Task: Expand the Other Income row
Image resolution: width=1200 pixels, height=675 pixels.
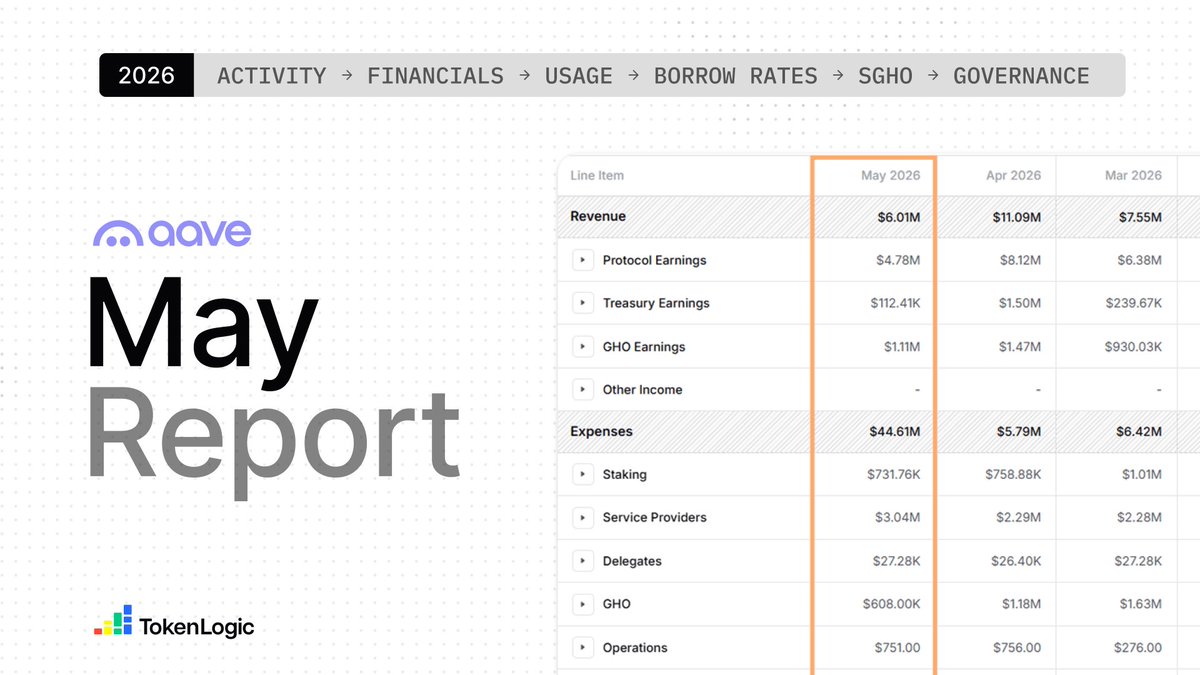Action: [582, 390]
